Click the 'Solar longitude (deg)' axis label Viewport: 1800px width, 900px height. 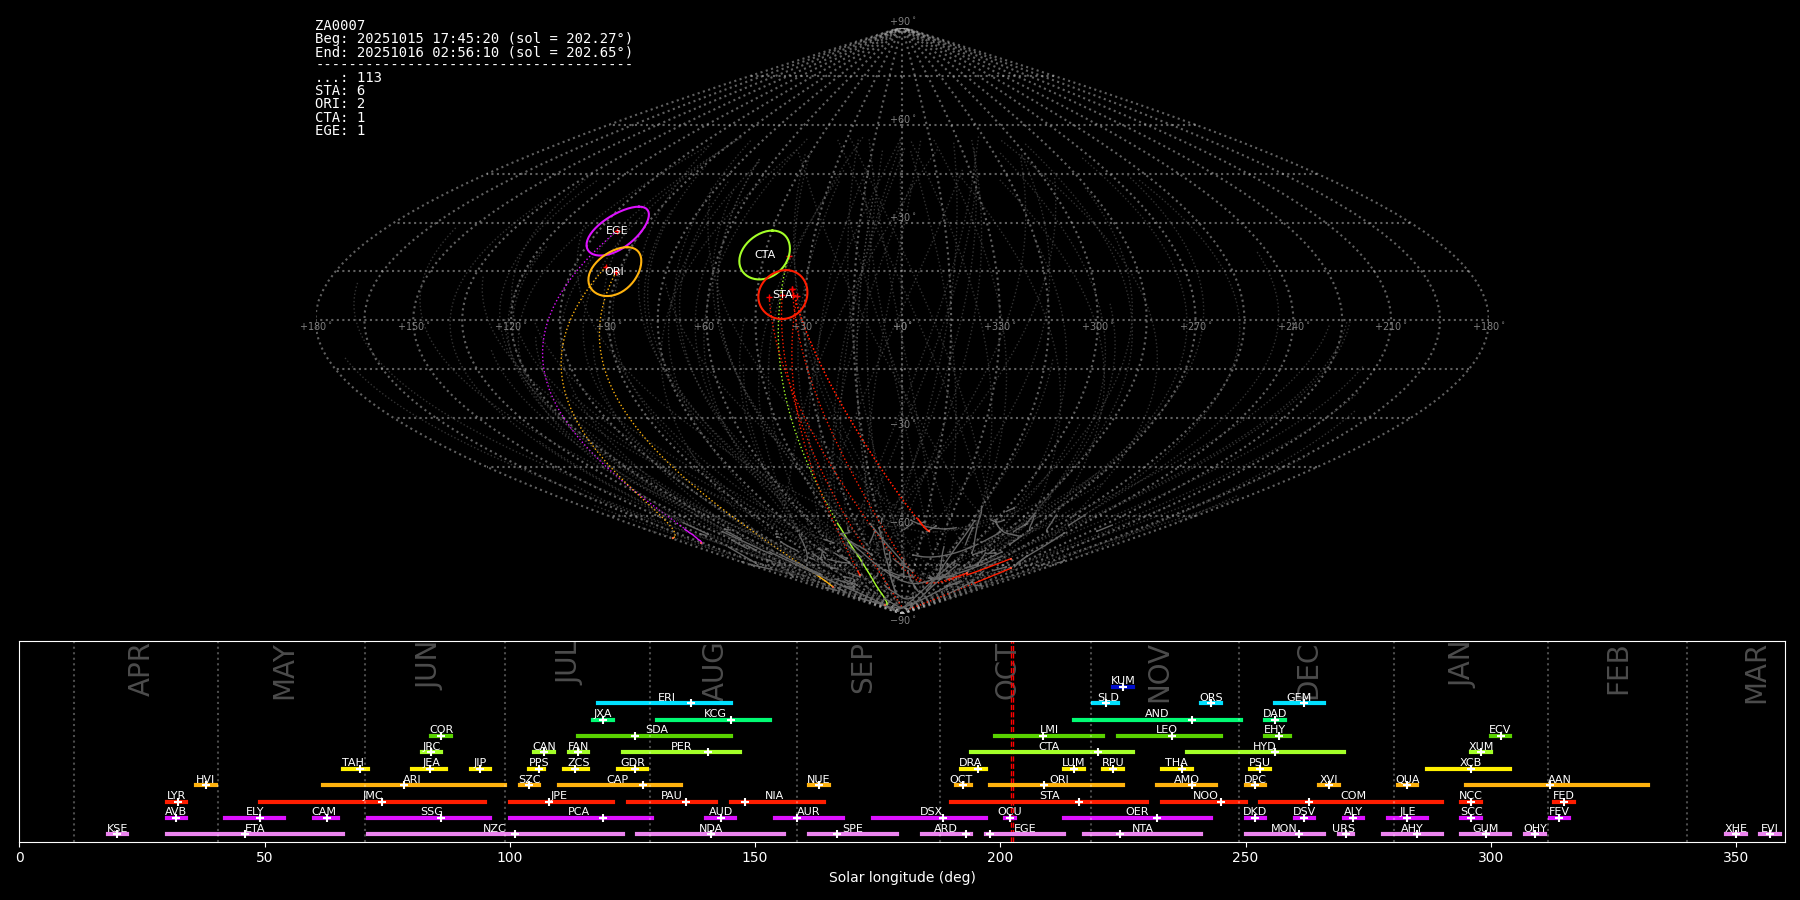901,878
